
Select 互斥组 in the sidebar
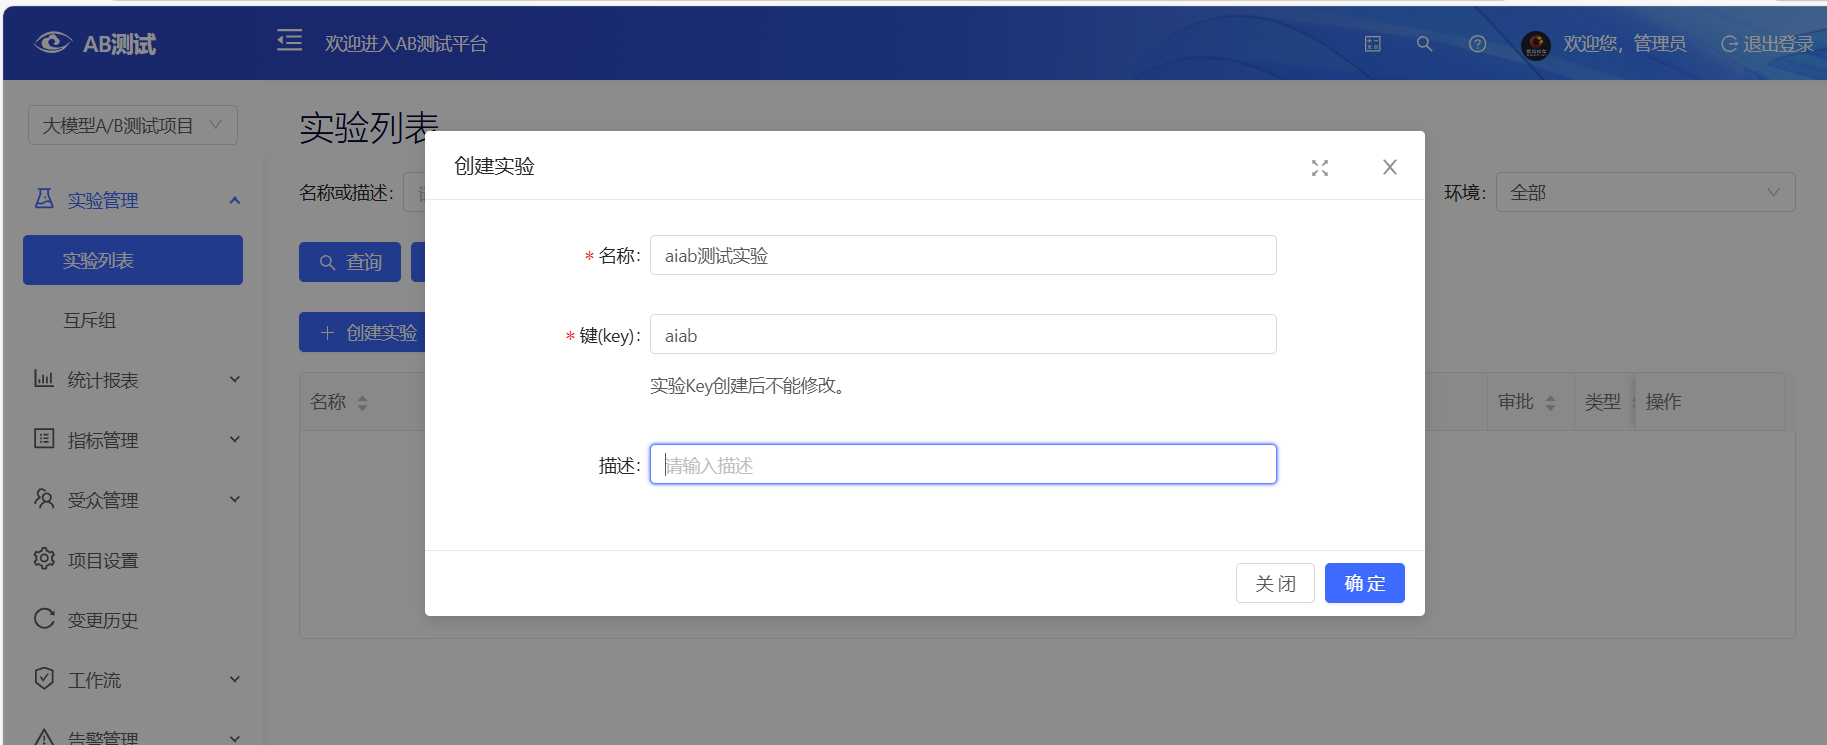[90, 320]
